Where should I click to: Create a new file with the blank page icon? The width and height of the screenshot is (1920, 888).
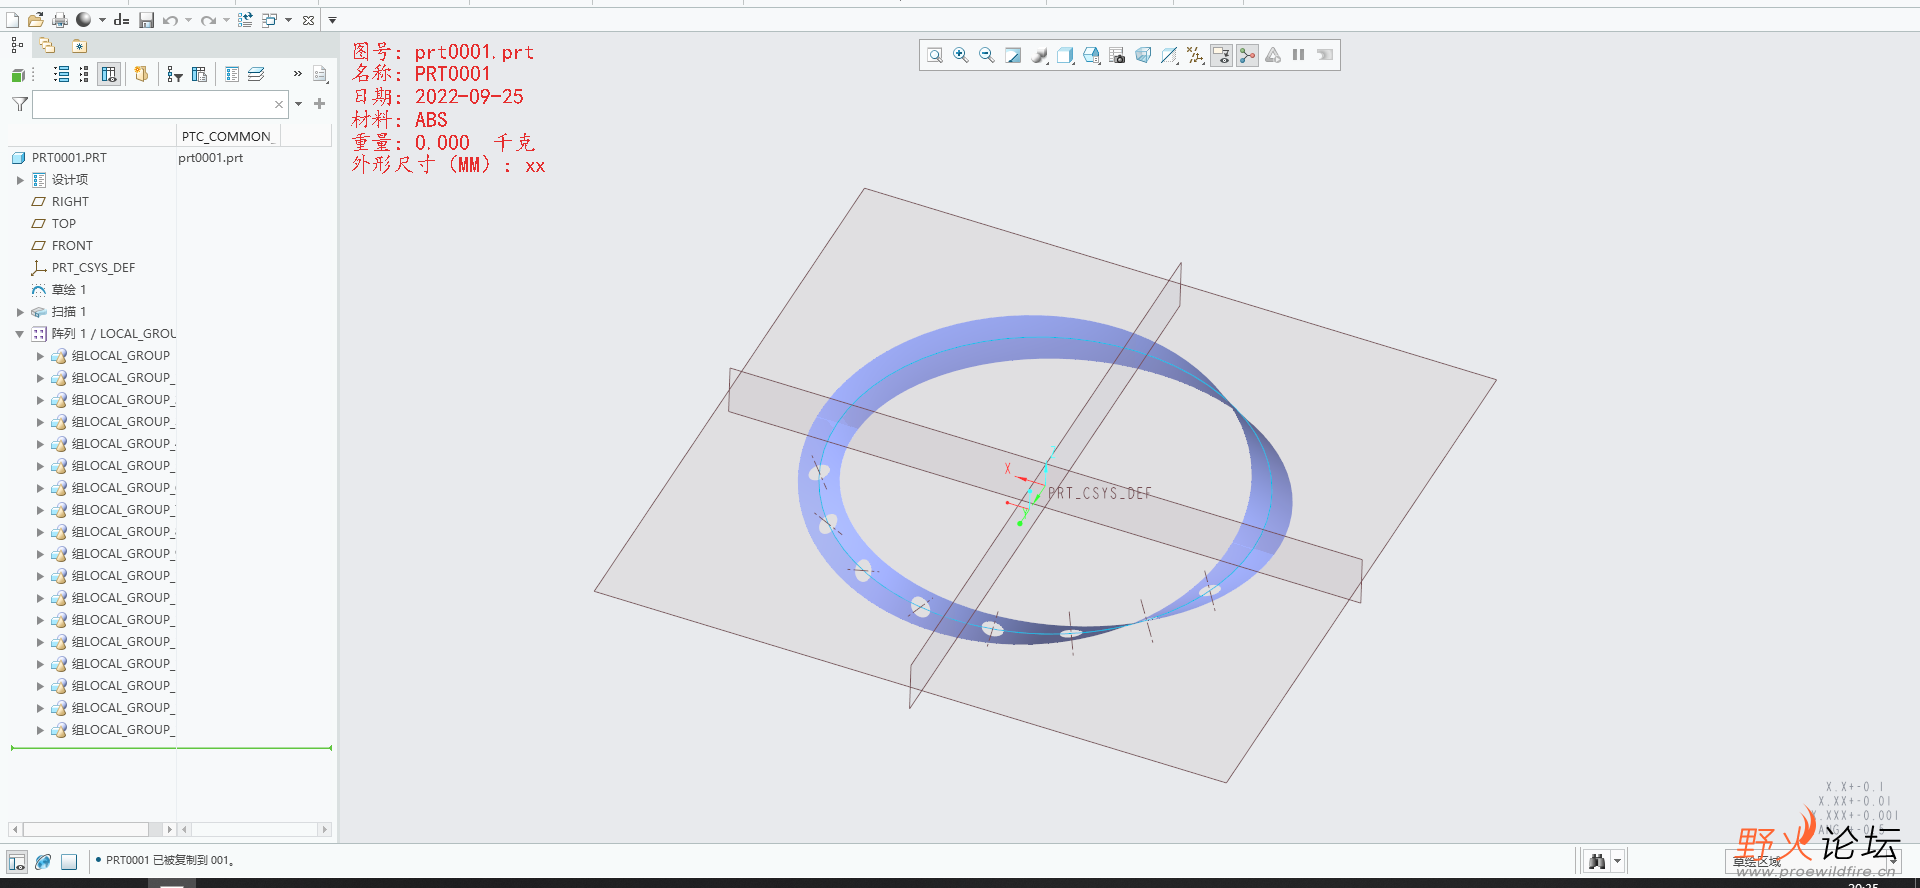click(x=12, y=20)
